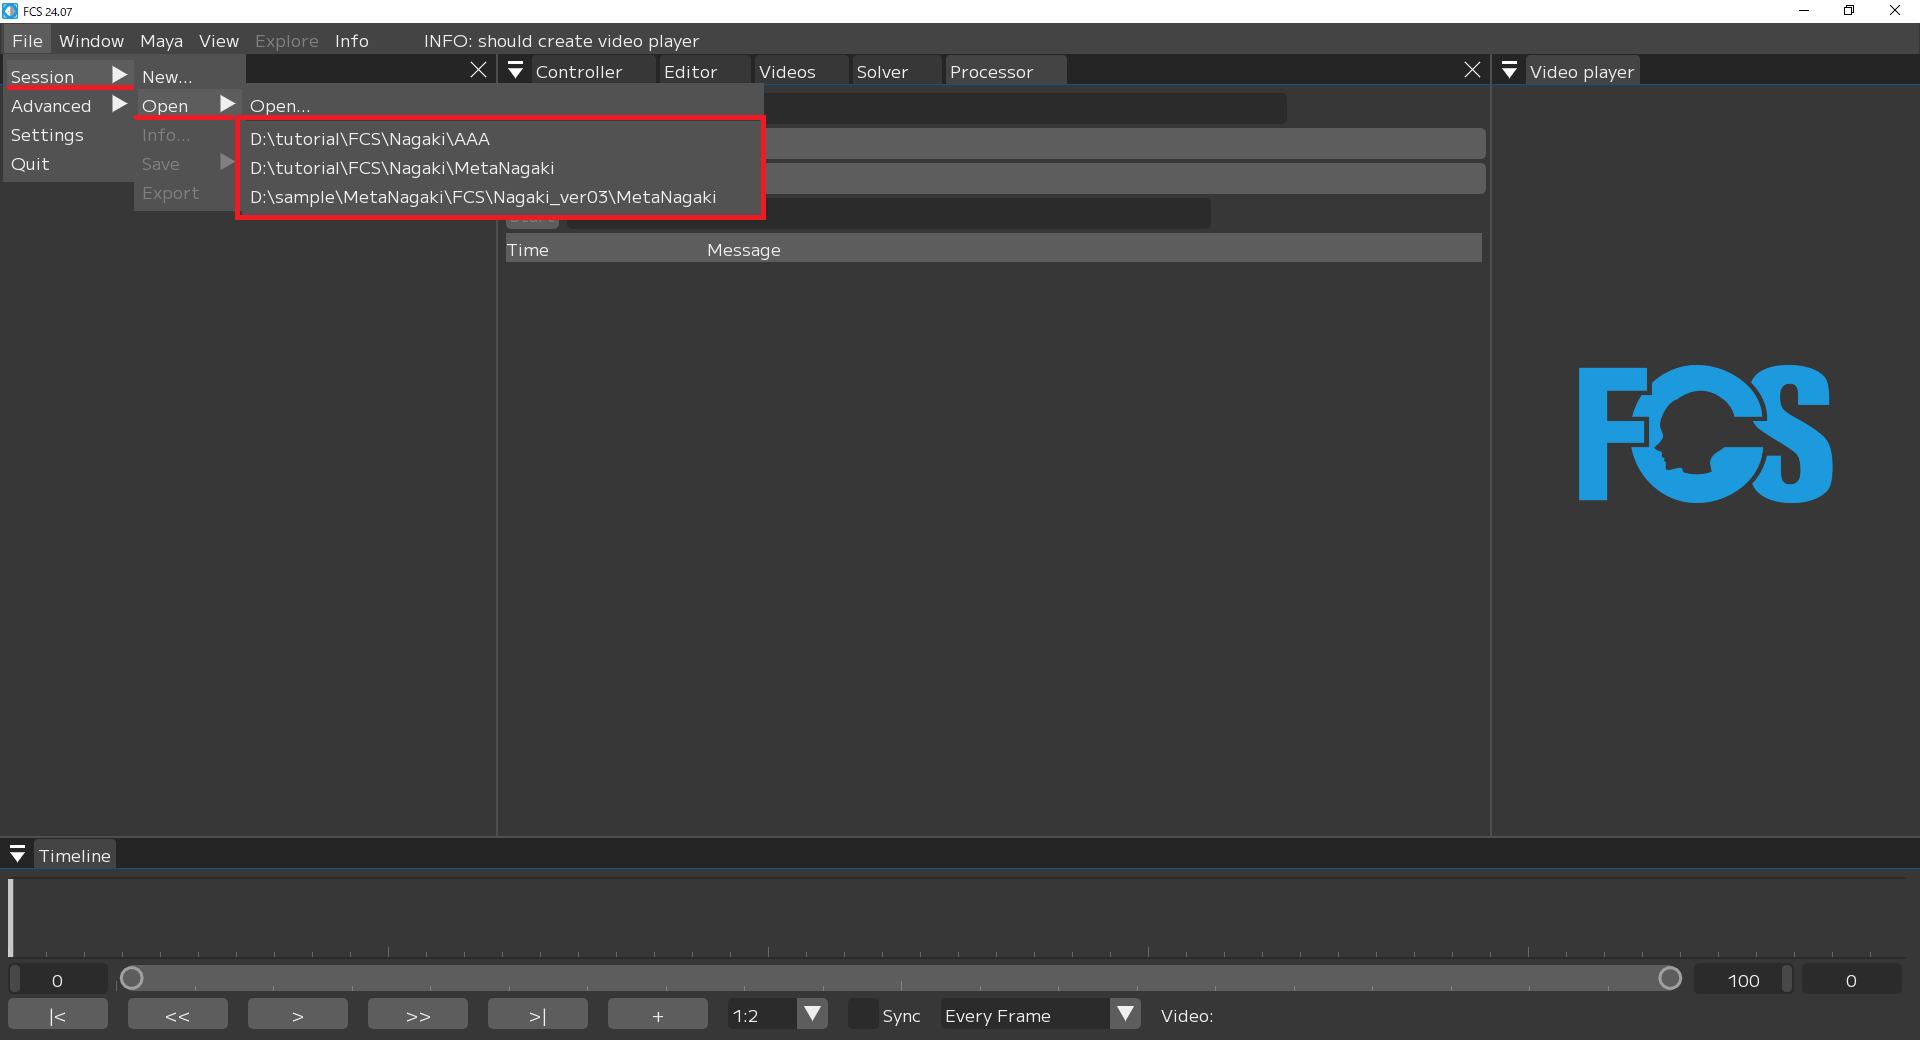Expand the 1:2 zoom ratio dropdown
1920x1040 pixels.
click(813, 1014)
